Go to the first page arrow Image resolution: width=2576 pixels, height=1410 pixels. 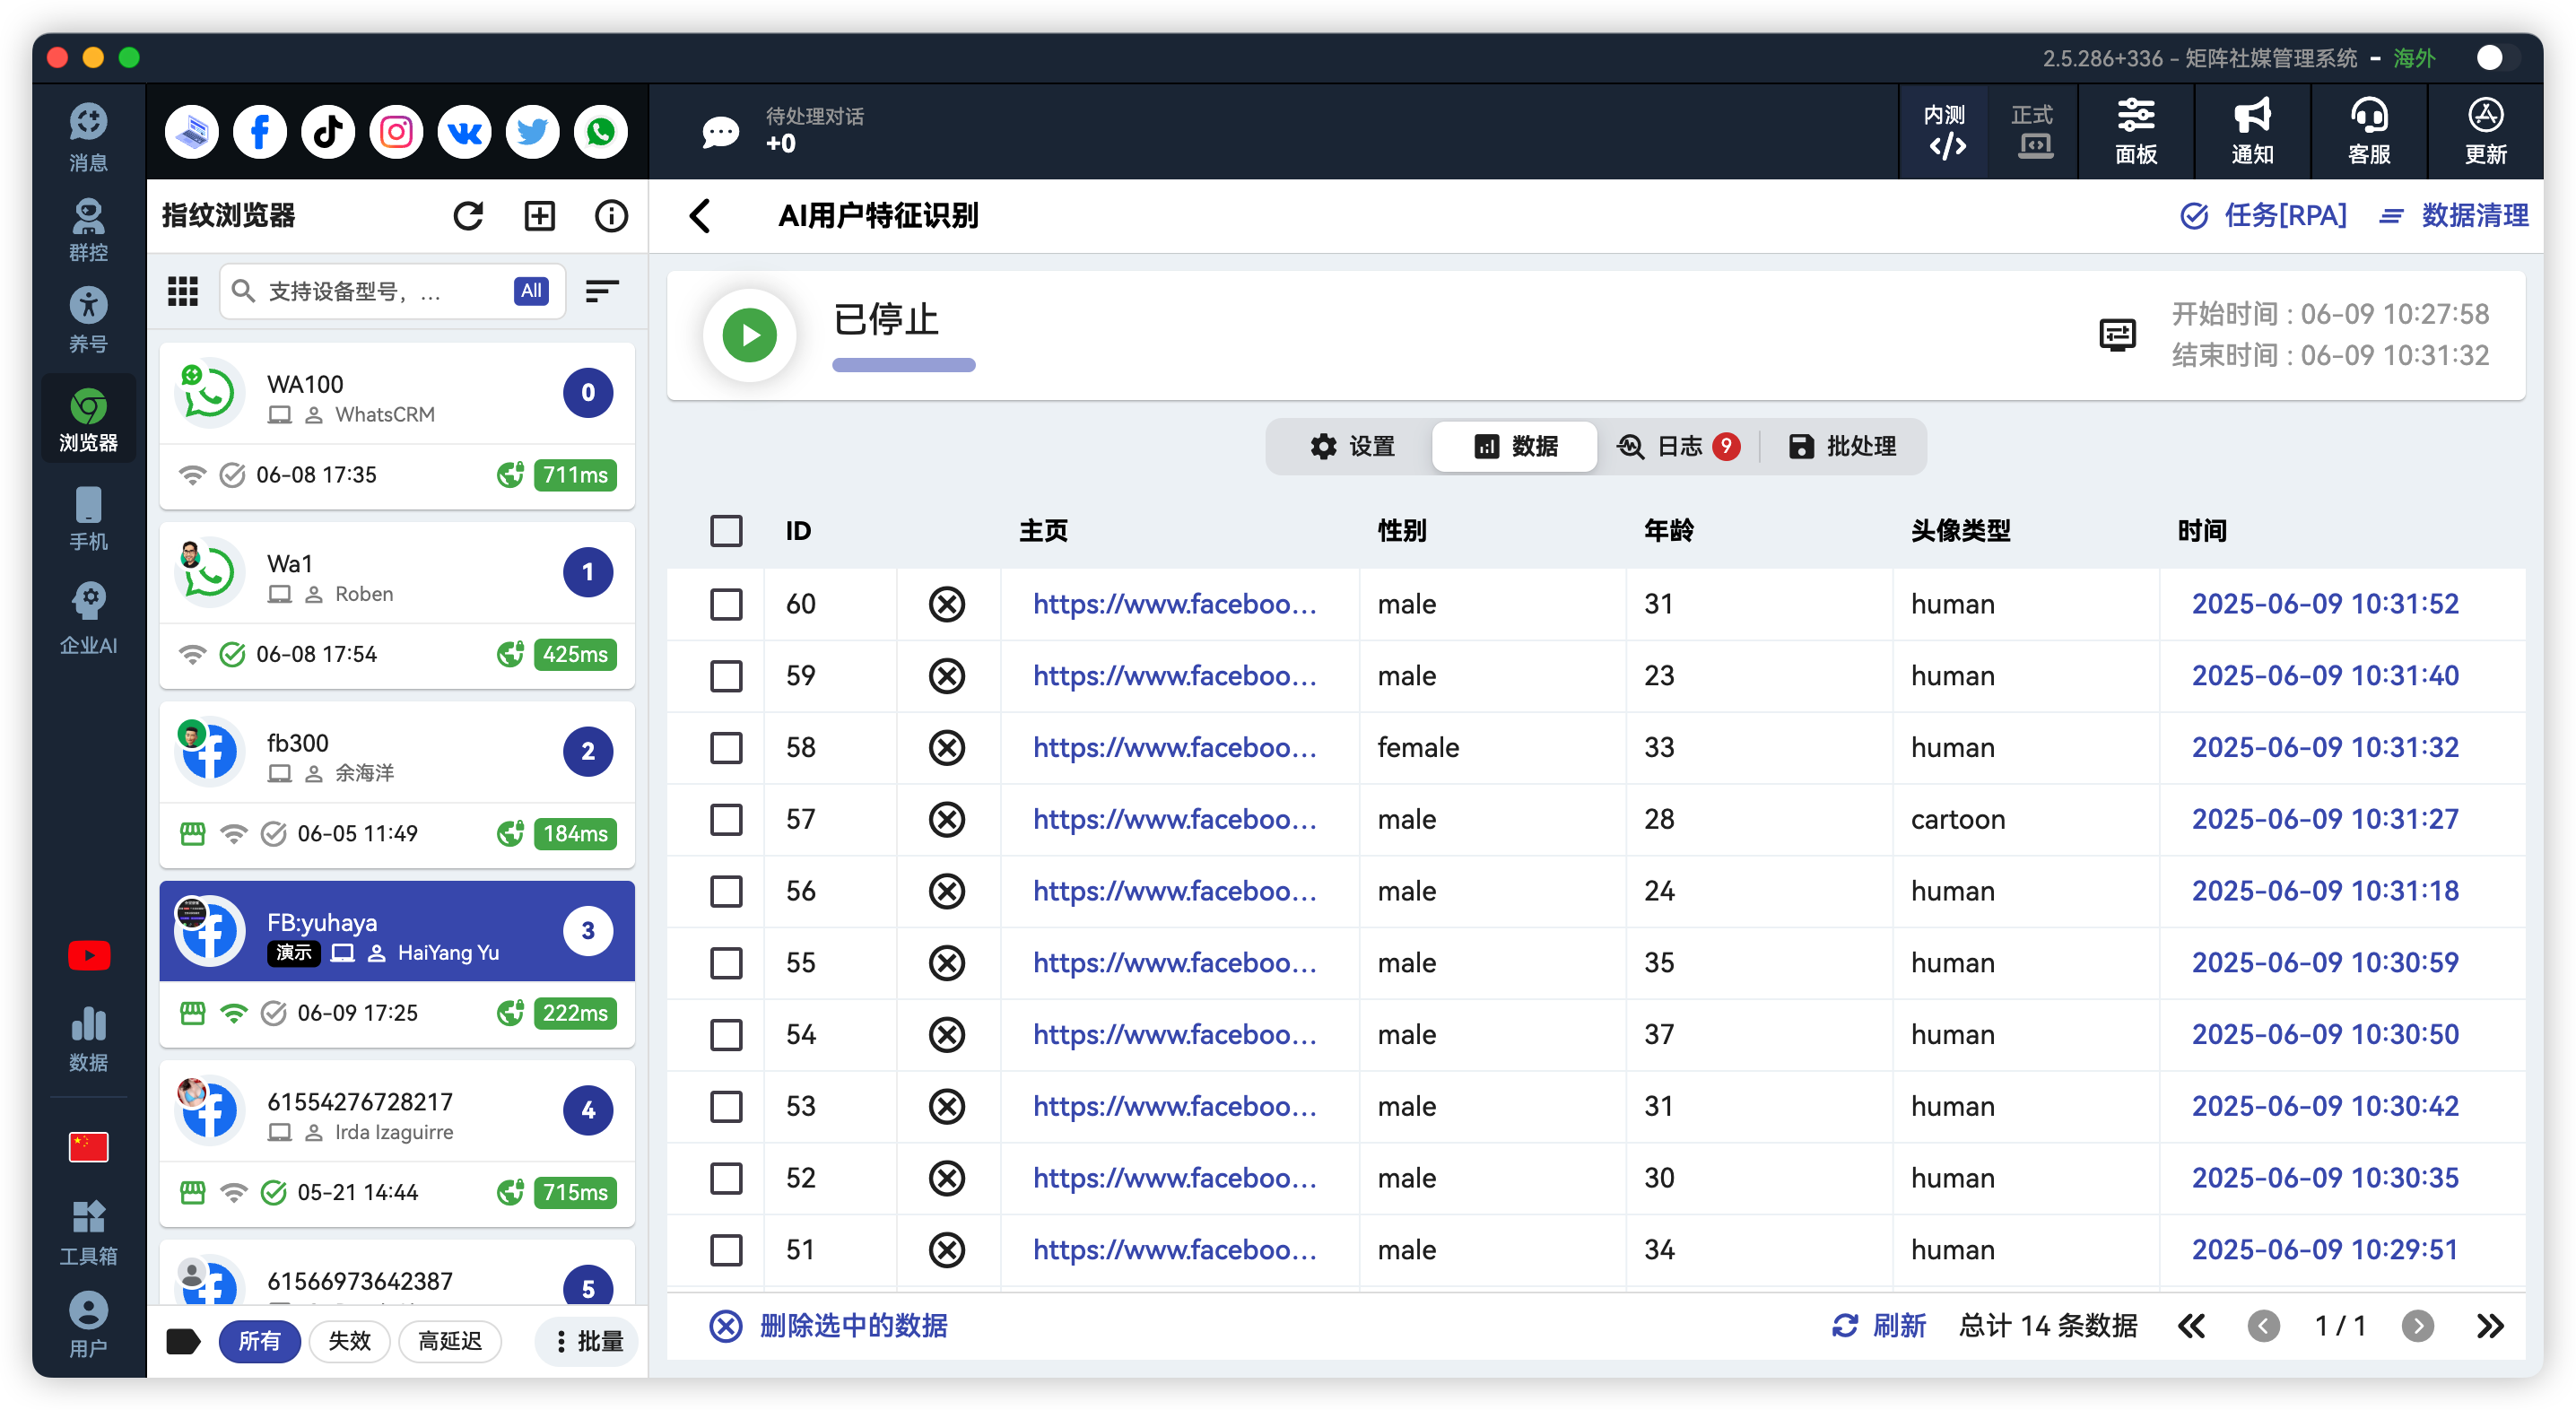(x=2192, y=1326)
